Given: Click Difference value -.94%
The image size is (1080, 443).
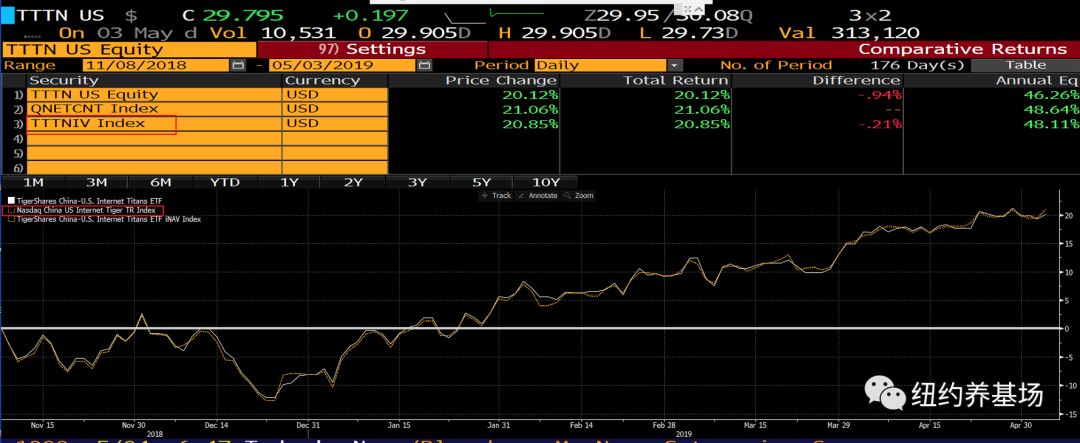Looking at the screenshot, I should point(879,95).
